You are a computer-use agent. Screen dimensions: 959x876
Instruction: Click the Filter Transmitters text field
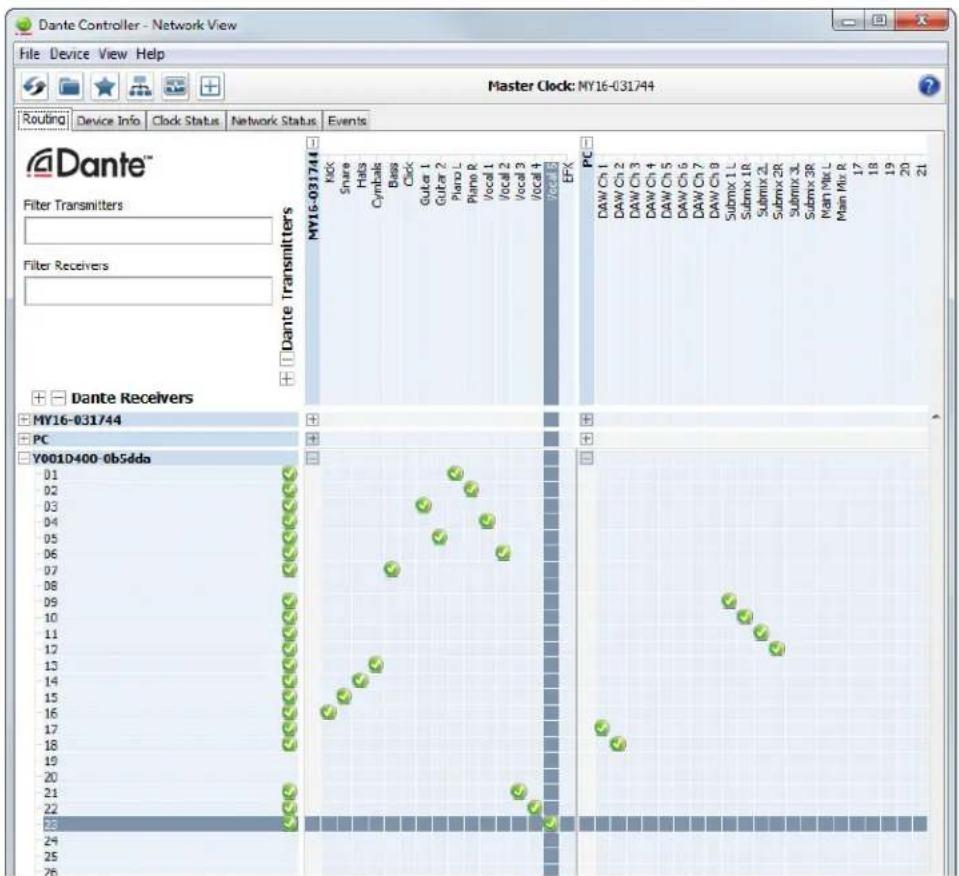148,231
